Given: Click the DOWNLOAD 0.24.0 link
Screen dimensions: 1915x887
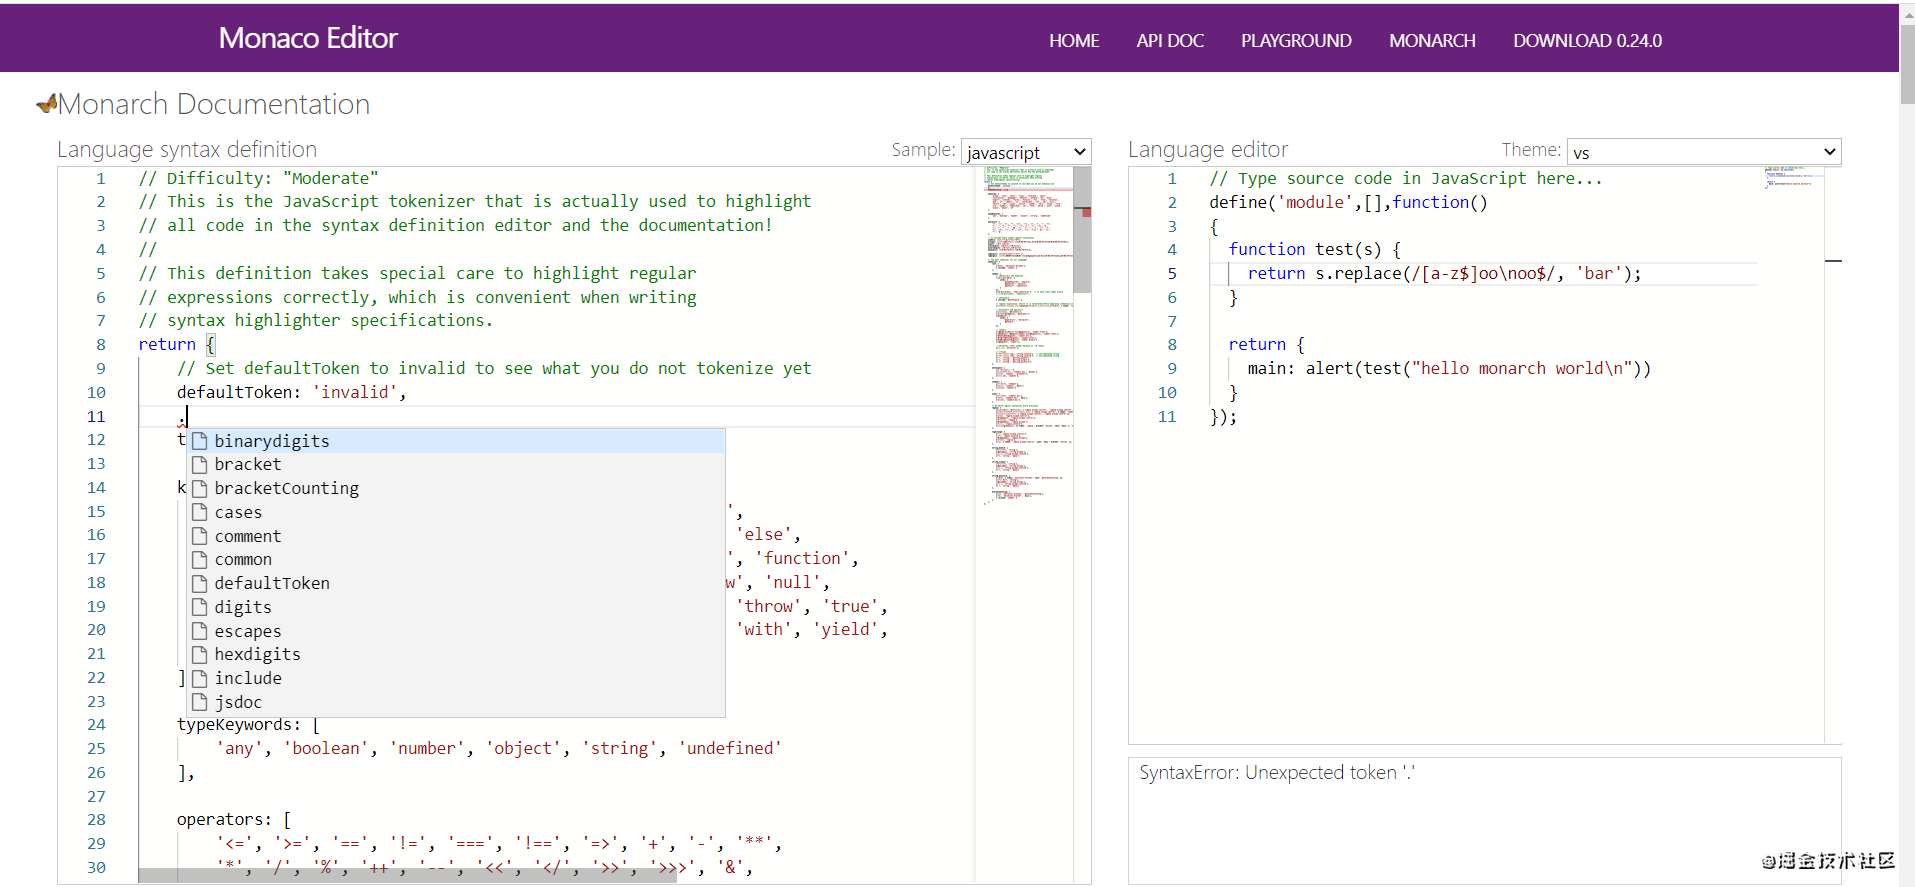Looking at the screenshot, I should [x=1587, y=41].
